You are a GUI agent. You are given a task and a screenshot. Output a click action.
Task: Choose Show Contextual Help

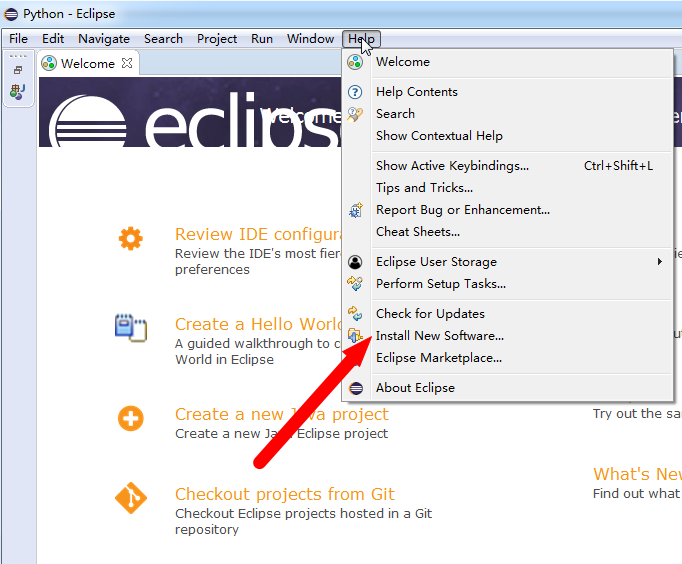pos(508,136)
